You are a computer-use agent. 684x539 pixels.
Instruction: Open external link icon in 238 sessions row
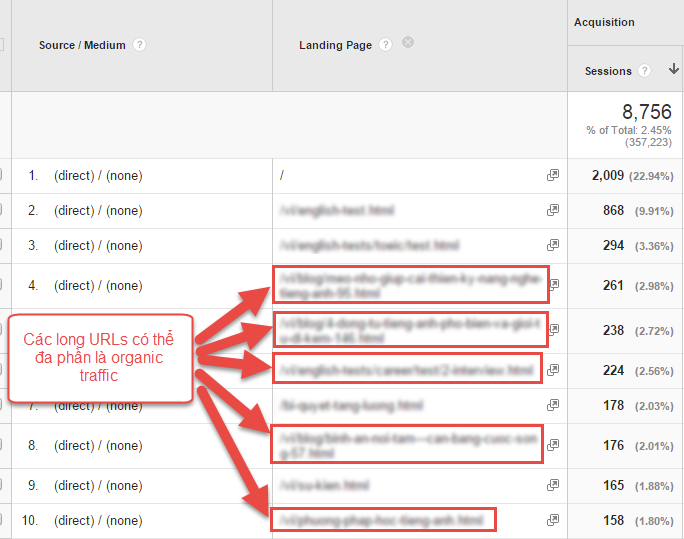(554, 329)
